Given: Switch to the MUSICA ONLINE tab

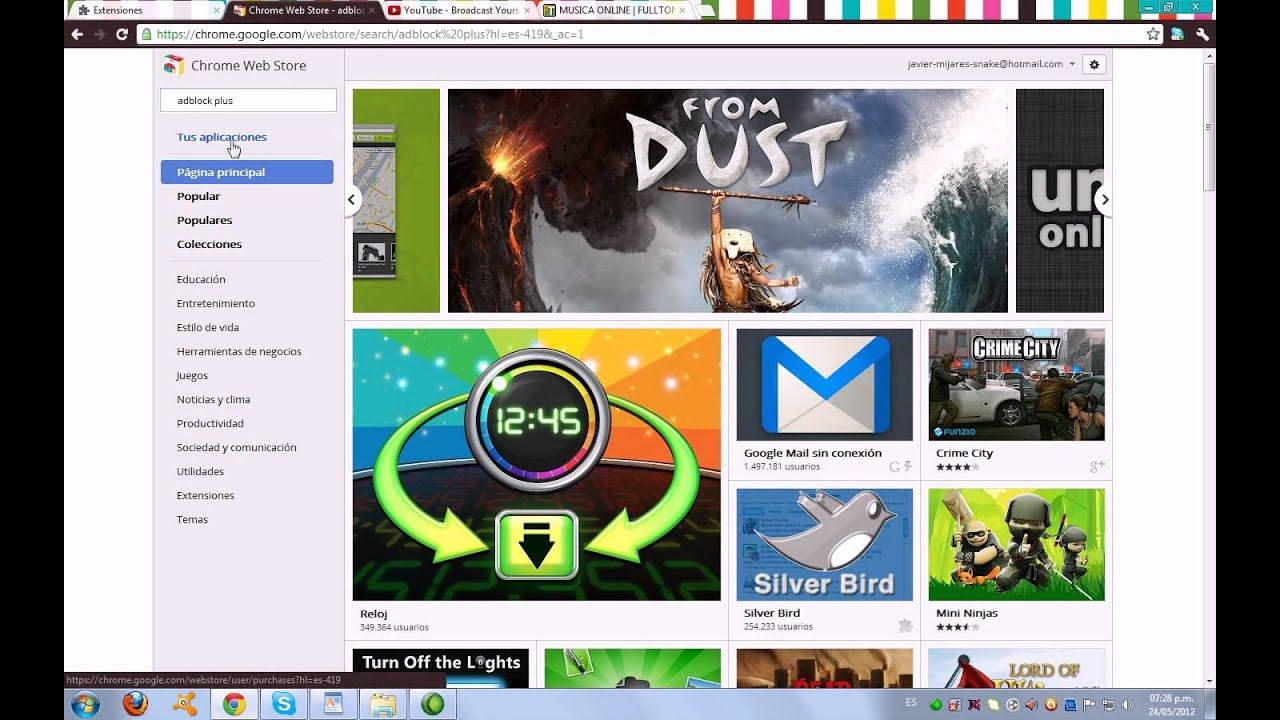Looking at the screenshot, I should click(x=617, y=10).
